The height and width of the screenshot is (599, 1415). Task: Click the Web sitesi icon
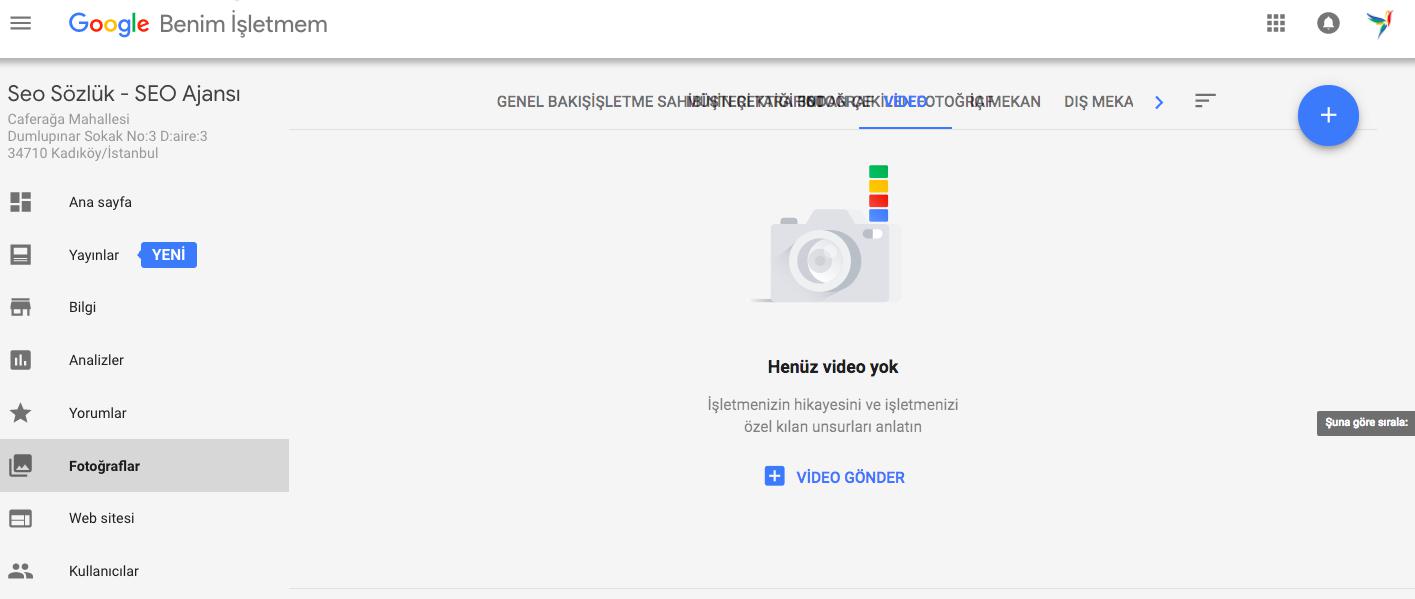21,518
